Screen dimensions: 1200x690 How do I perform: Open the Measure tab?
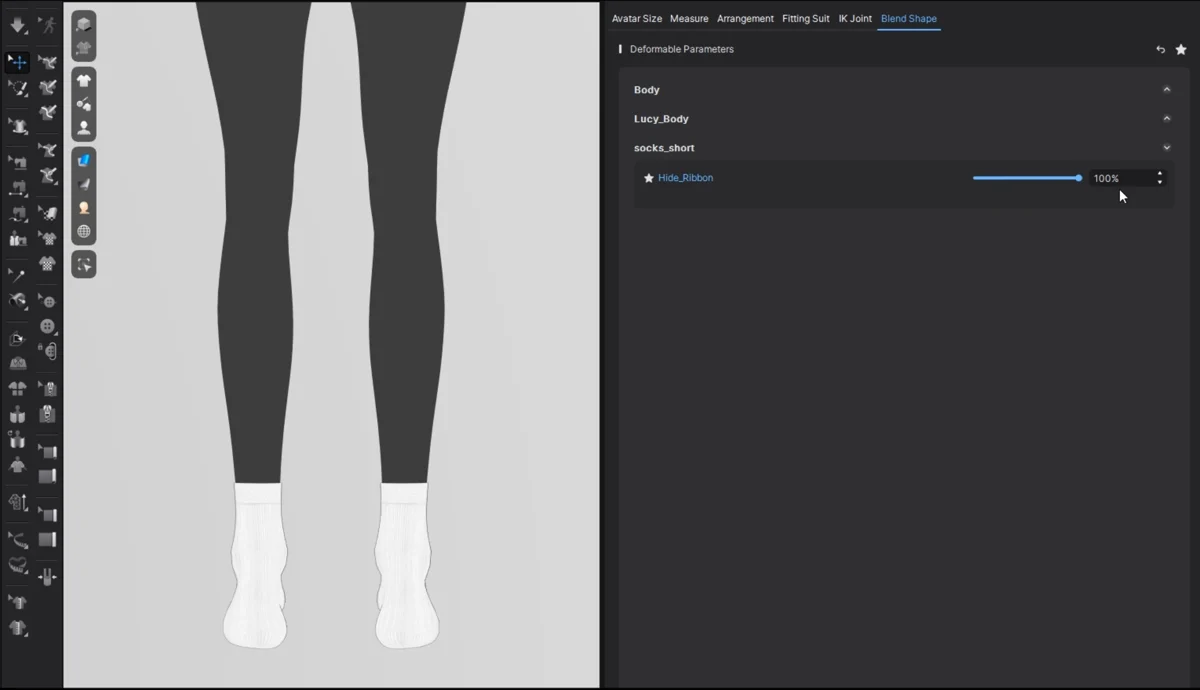pos(689,19)
